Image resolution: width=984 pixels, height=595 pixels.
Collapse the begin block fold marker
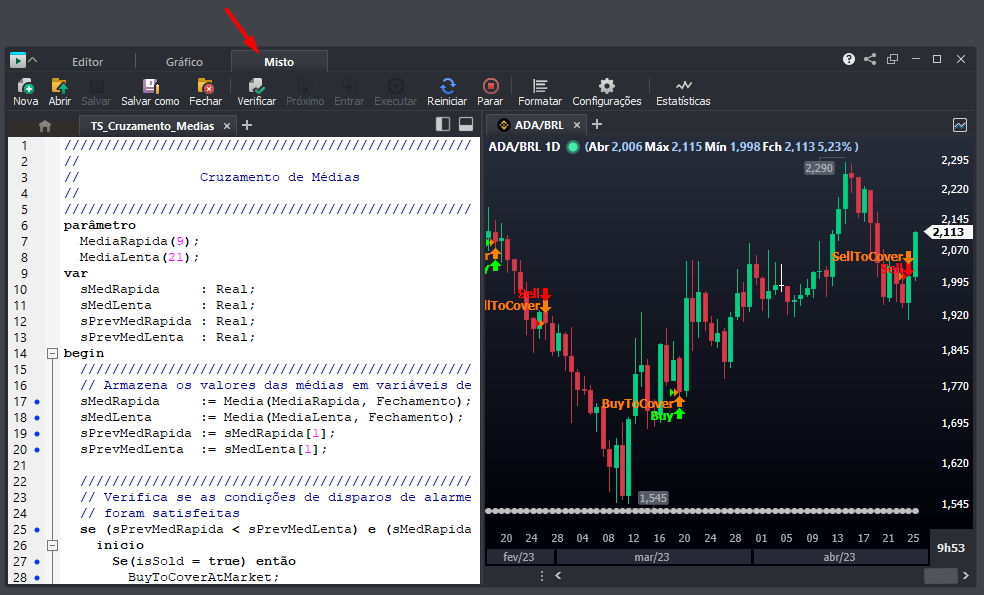[x=51, y=353]
